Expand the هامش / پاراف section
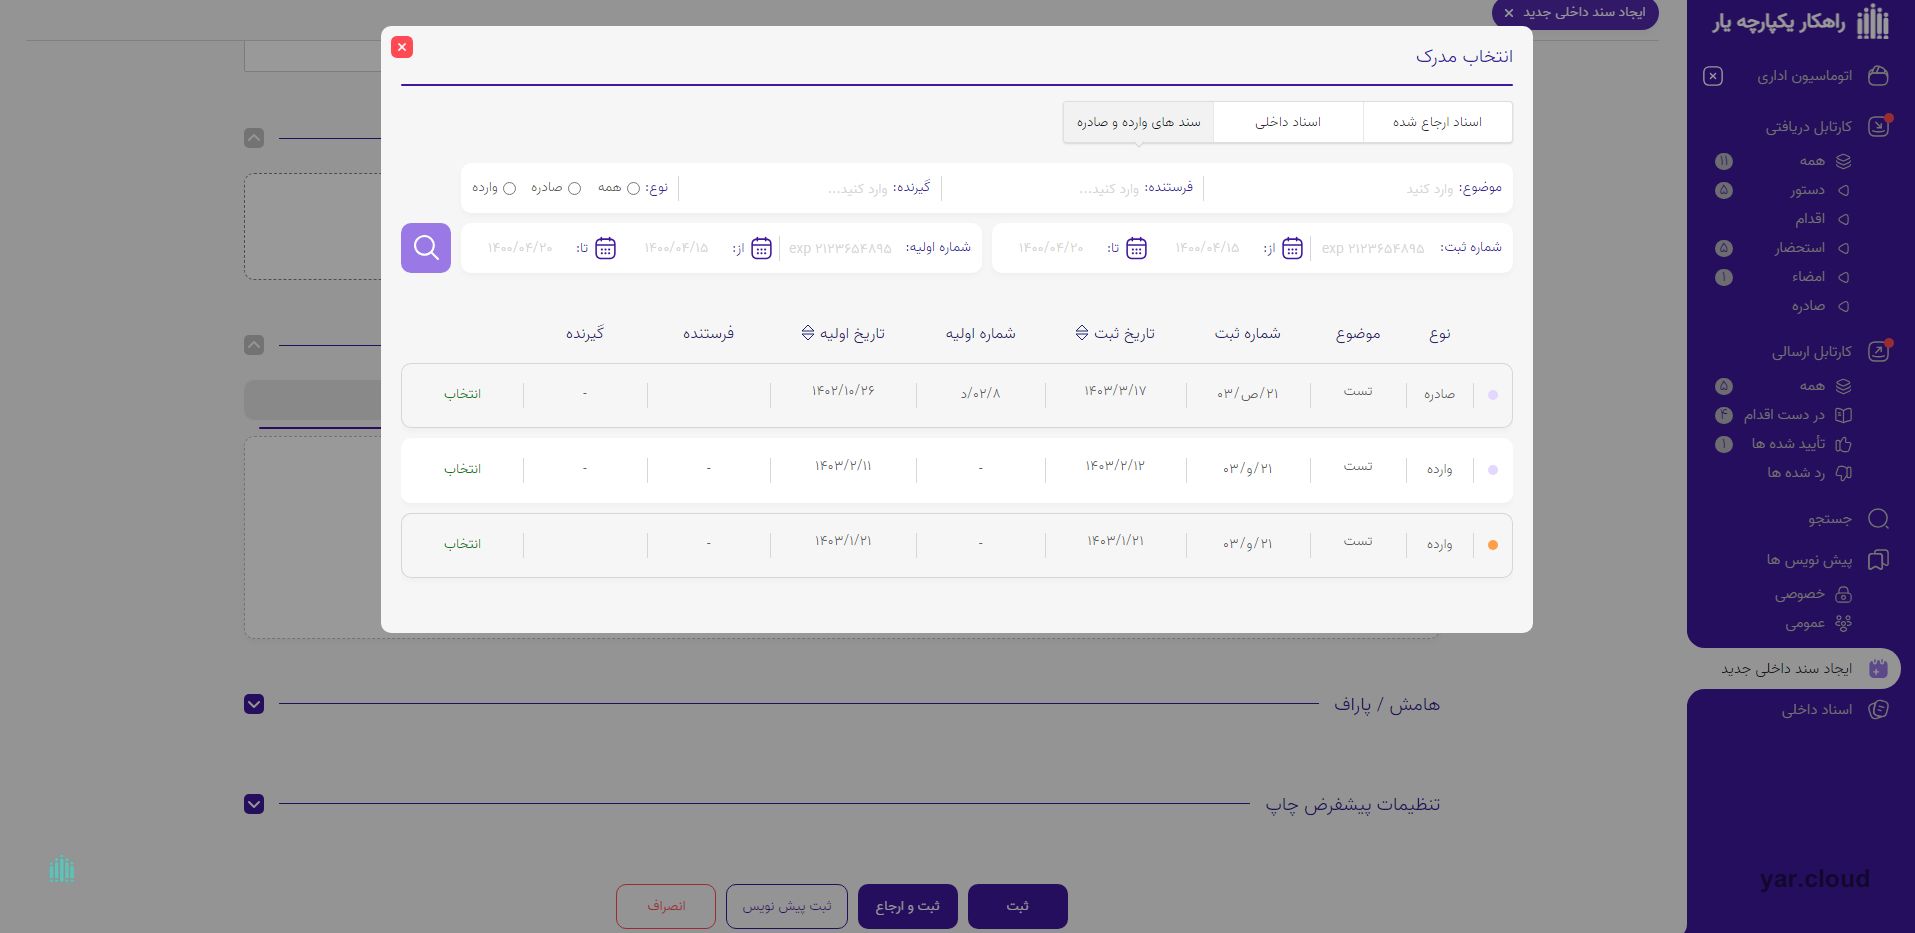Viewport: 1915px width, 933px height. pos(254,704)
